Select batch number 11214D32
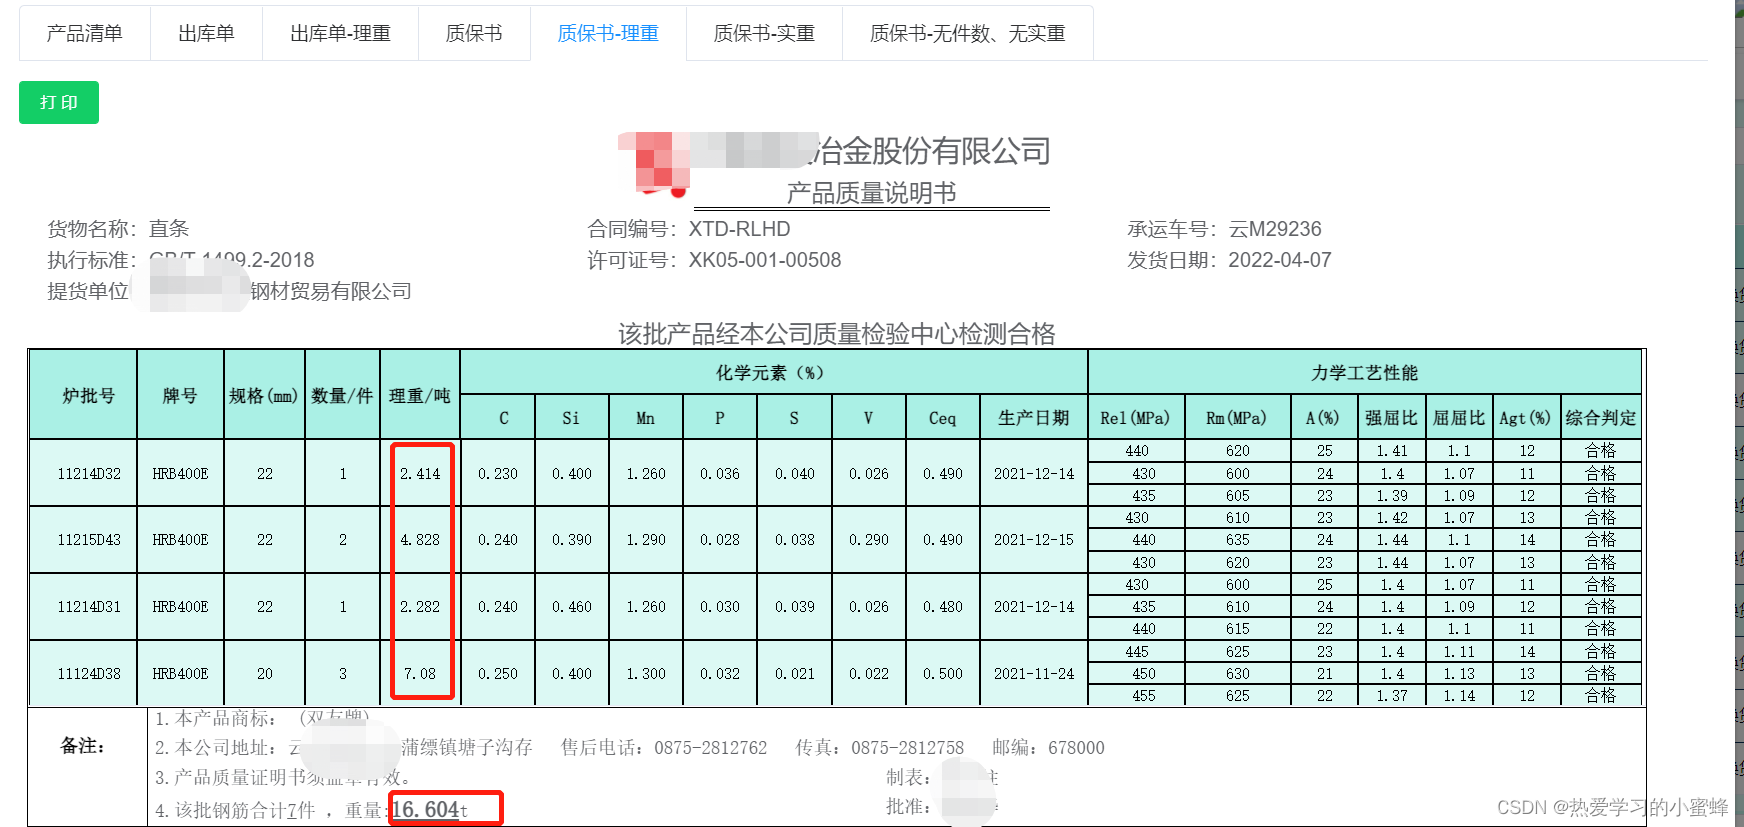1744x827 pixels. [89, 473]
